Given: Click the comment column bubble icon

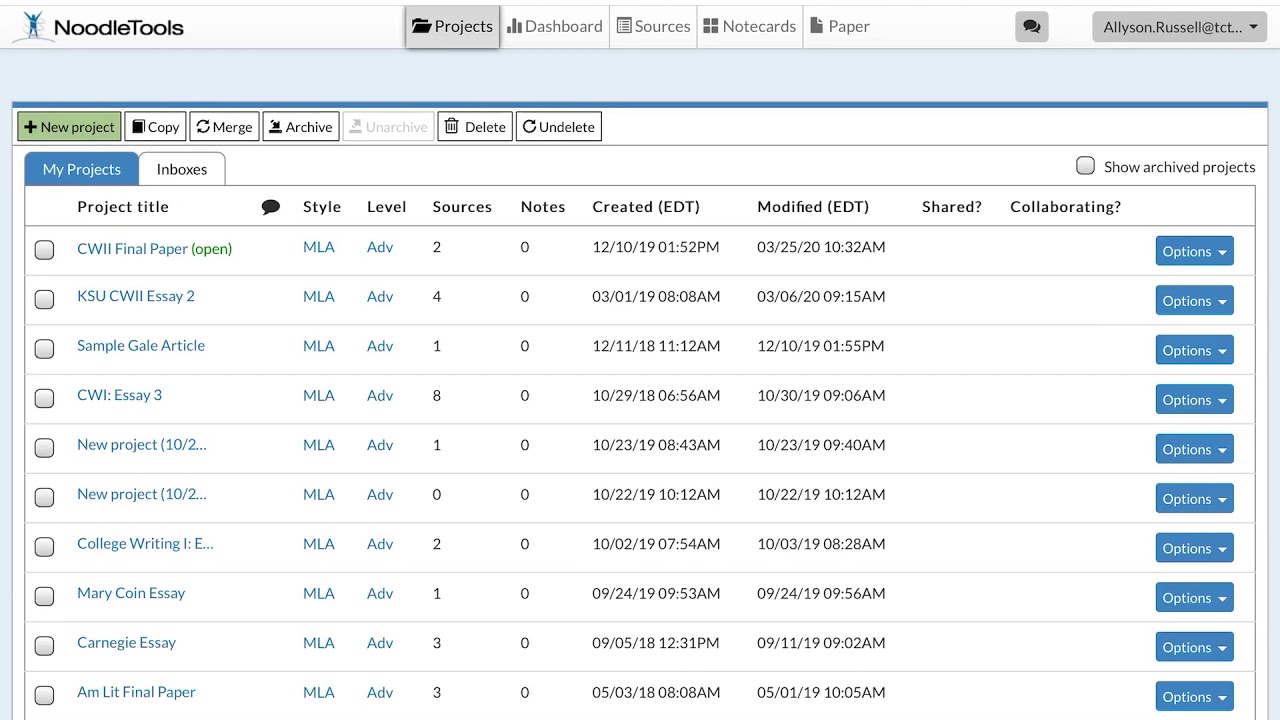Looking at the screenshot, I should (270, 207).
